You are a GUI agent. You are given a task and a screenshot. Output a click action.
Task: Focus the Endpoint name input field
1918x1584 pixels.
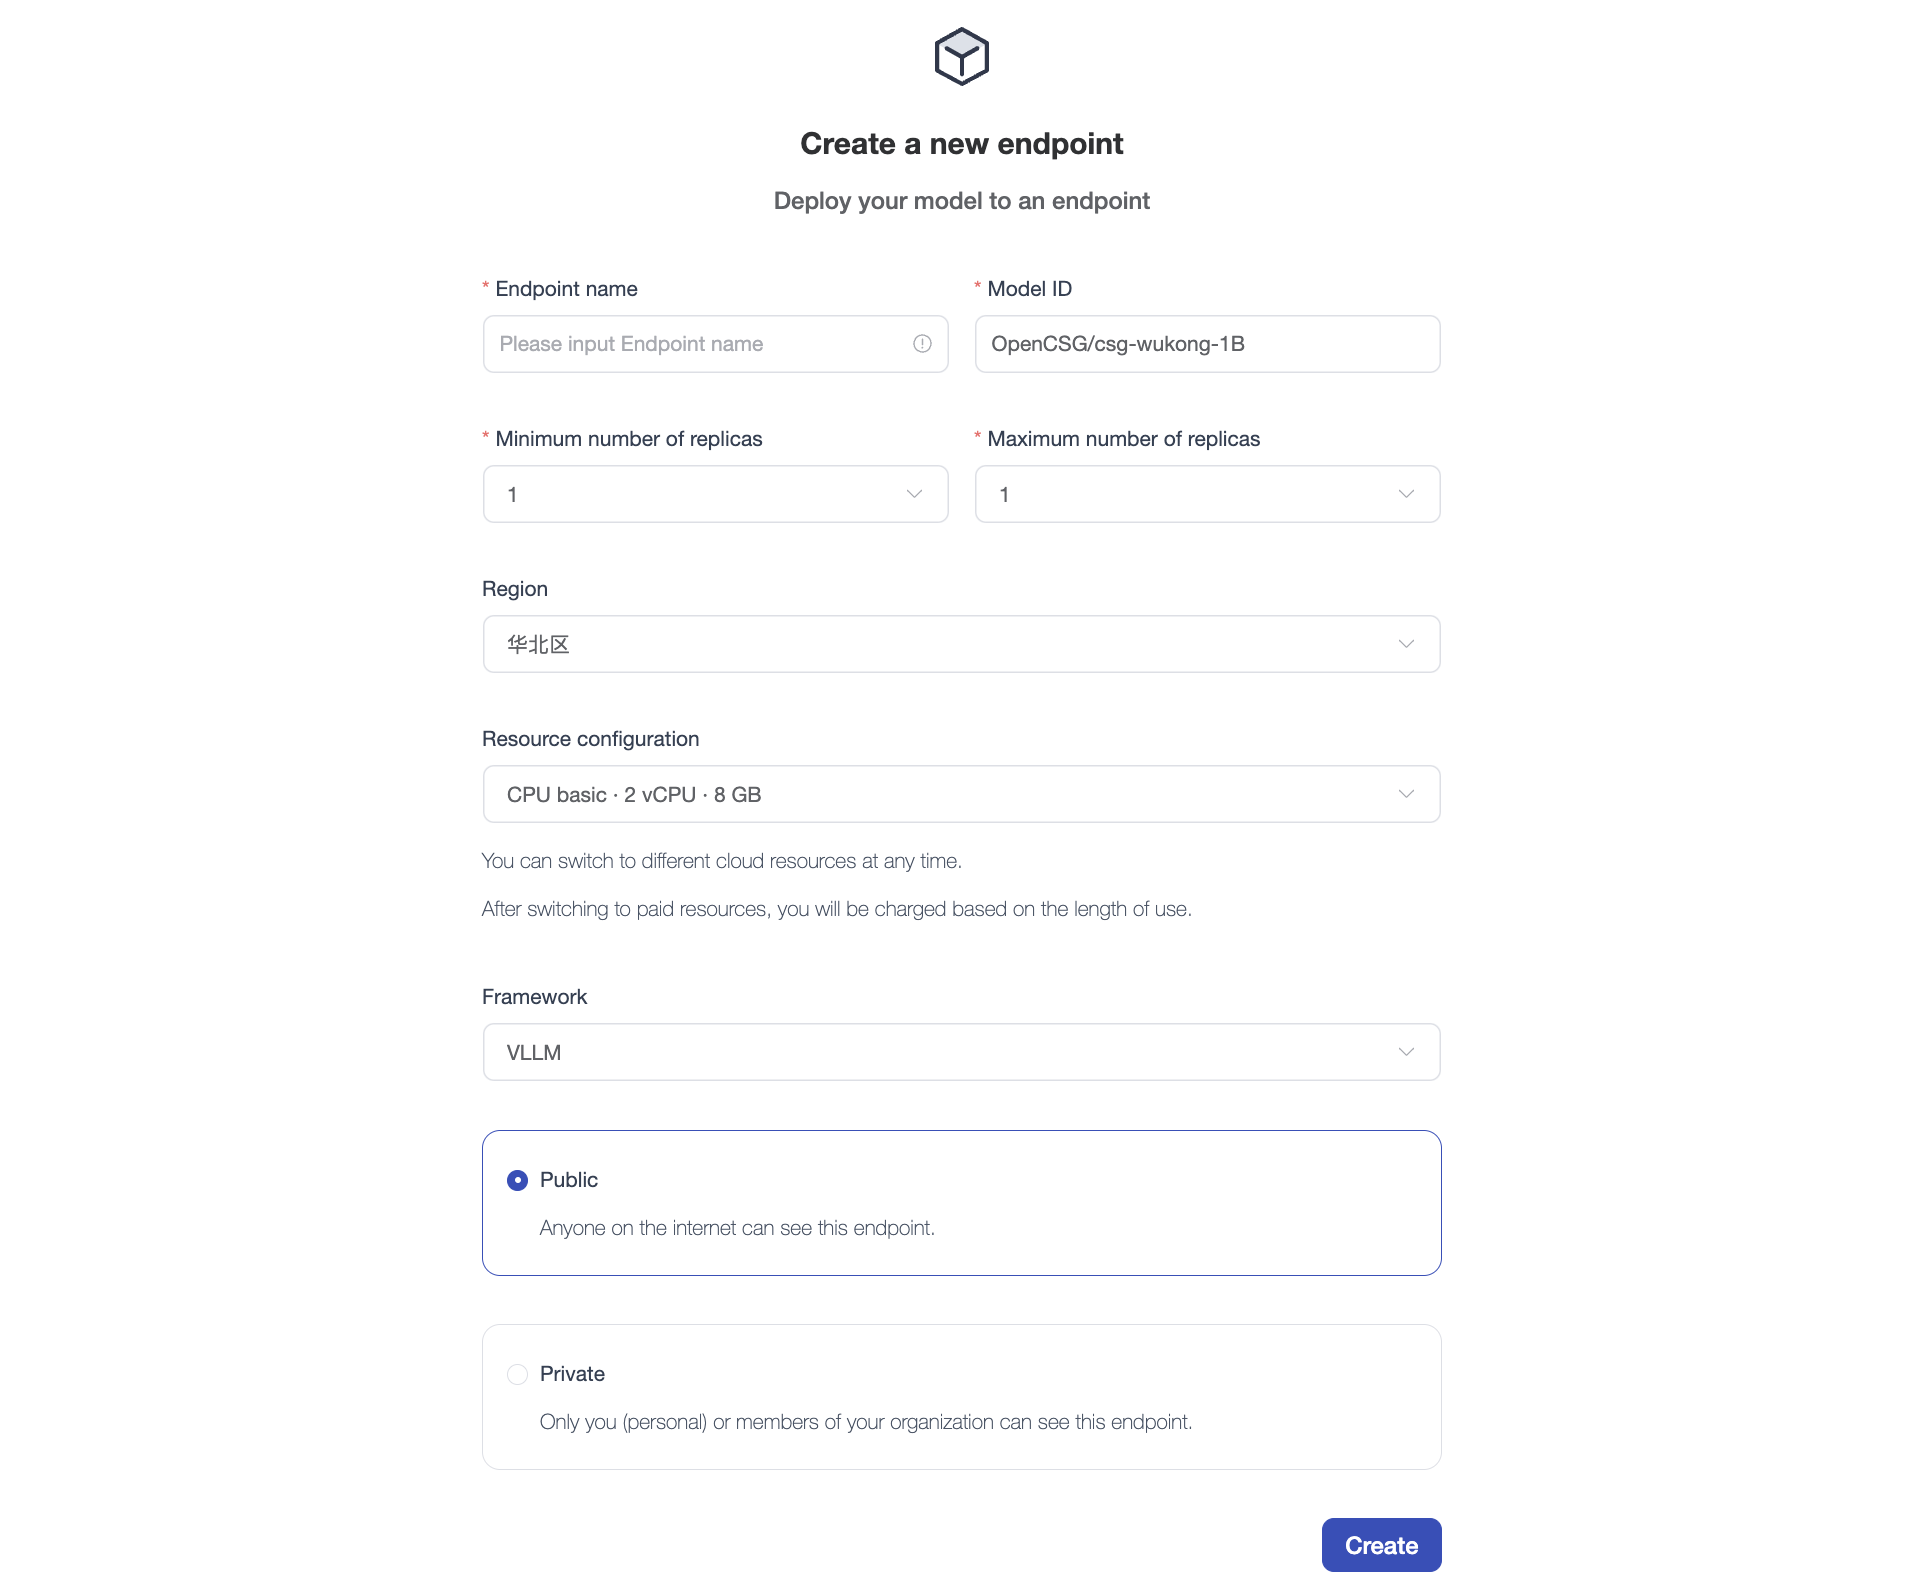[700, 344]
